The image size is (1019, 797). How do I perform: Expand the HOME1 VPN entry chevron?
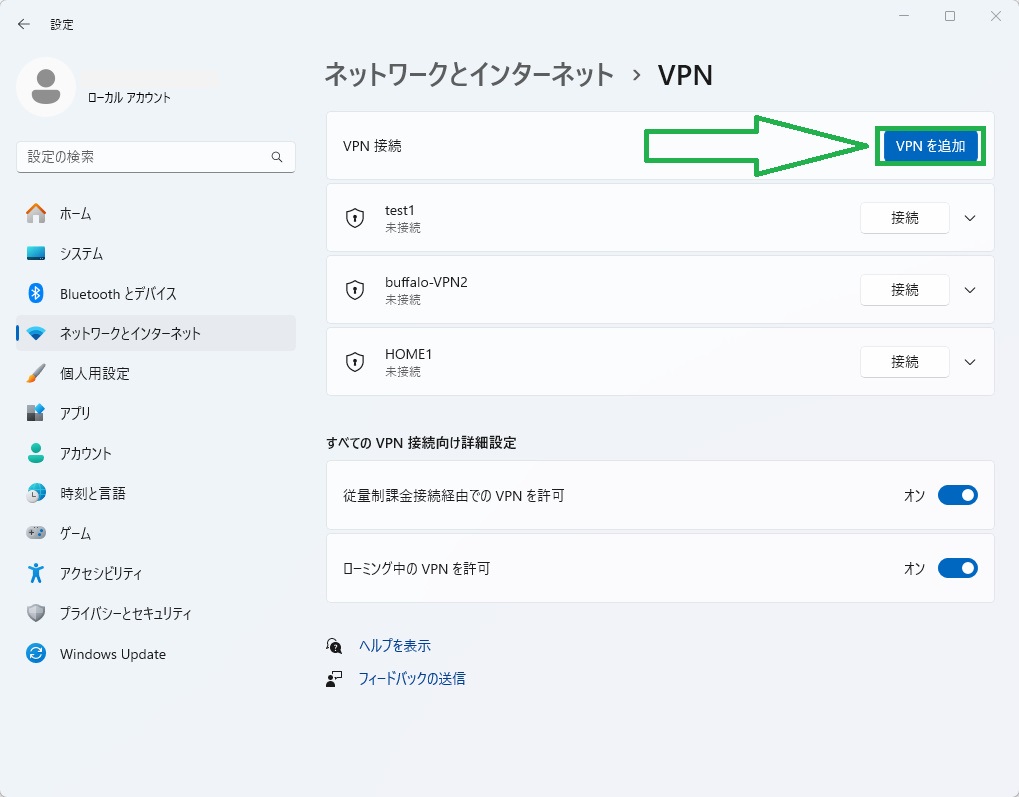coord(969,362)
